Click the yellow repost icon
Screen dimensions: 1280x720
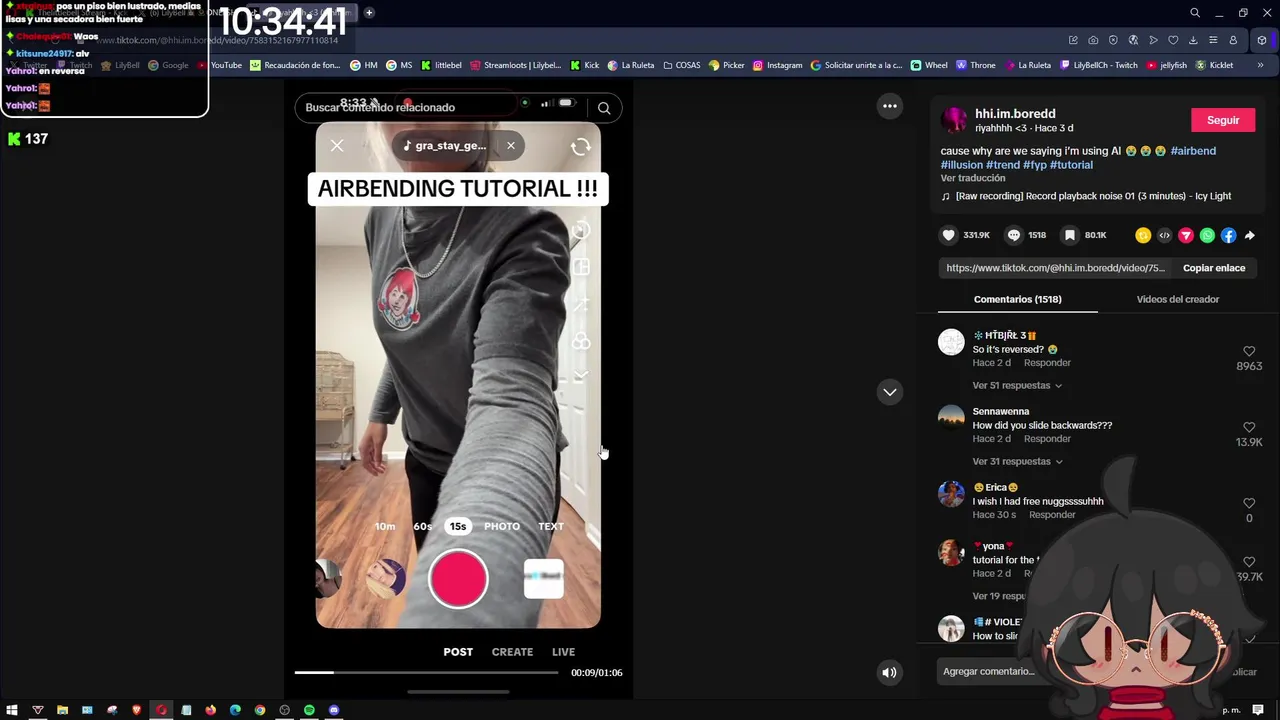[x=1143, y=235]
